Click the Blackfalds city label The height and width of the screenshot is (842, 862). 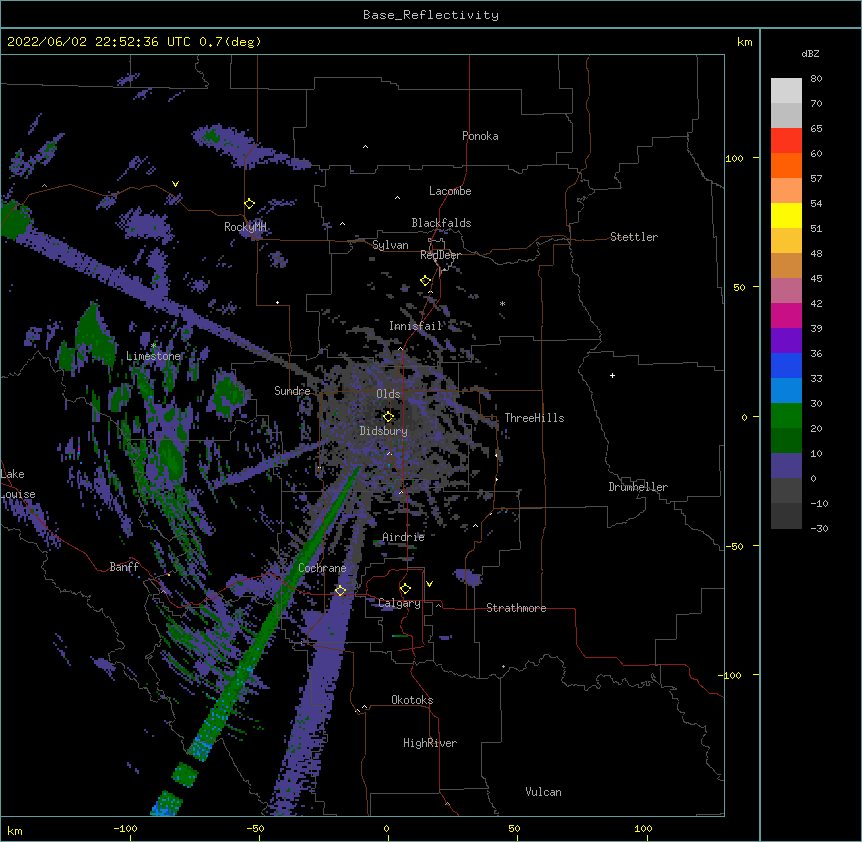click(x=441, y=223)
